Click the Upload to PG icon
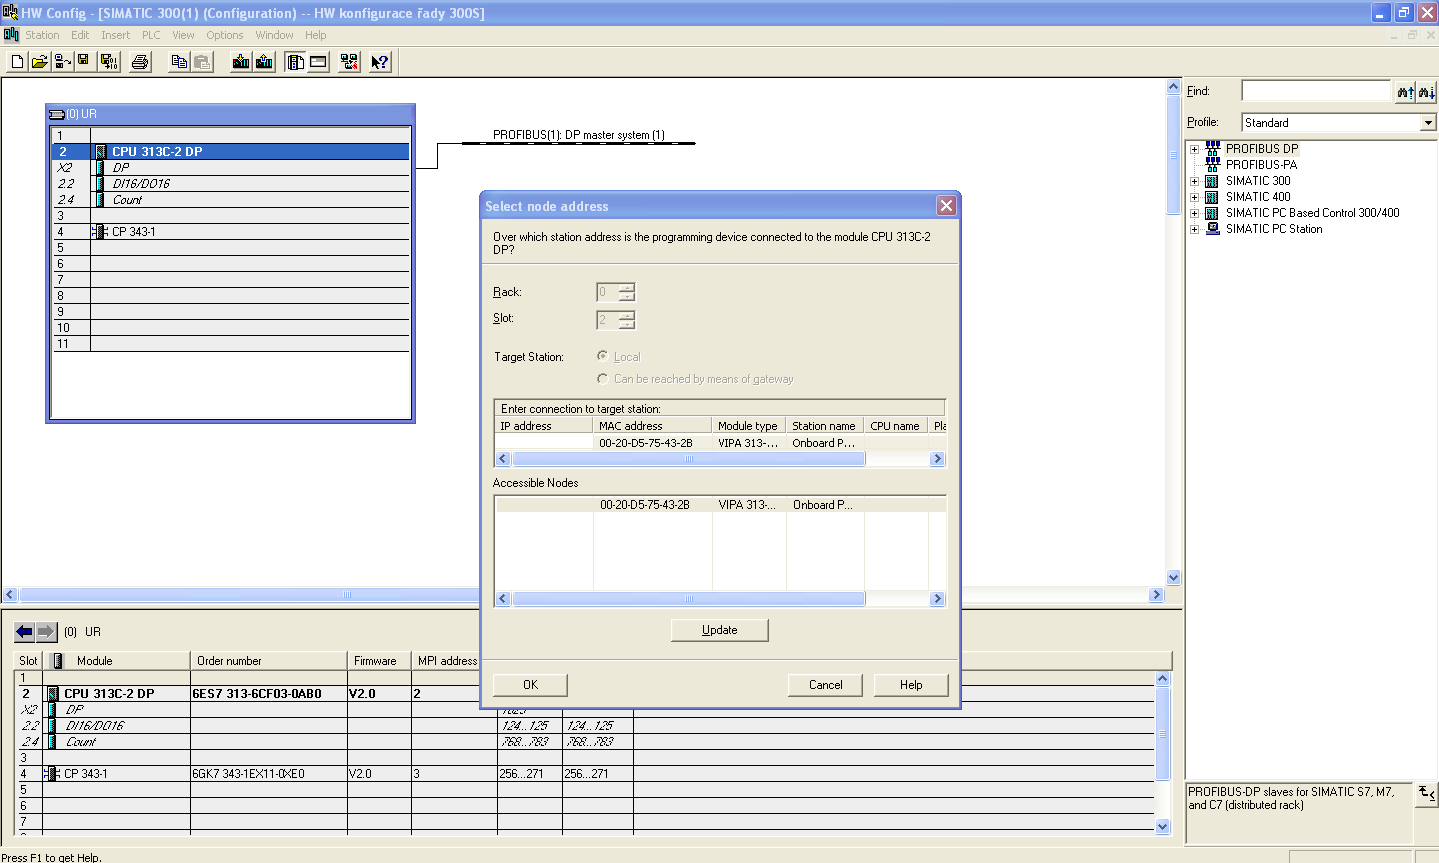This screenshot has width=1439, height=863. click(x=264, y=62)
